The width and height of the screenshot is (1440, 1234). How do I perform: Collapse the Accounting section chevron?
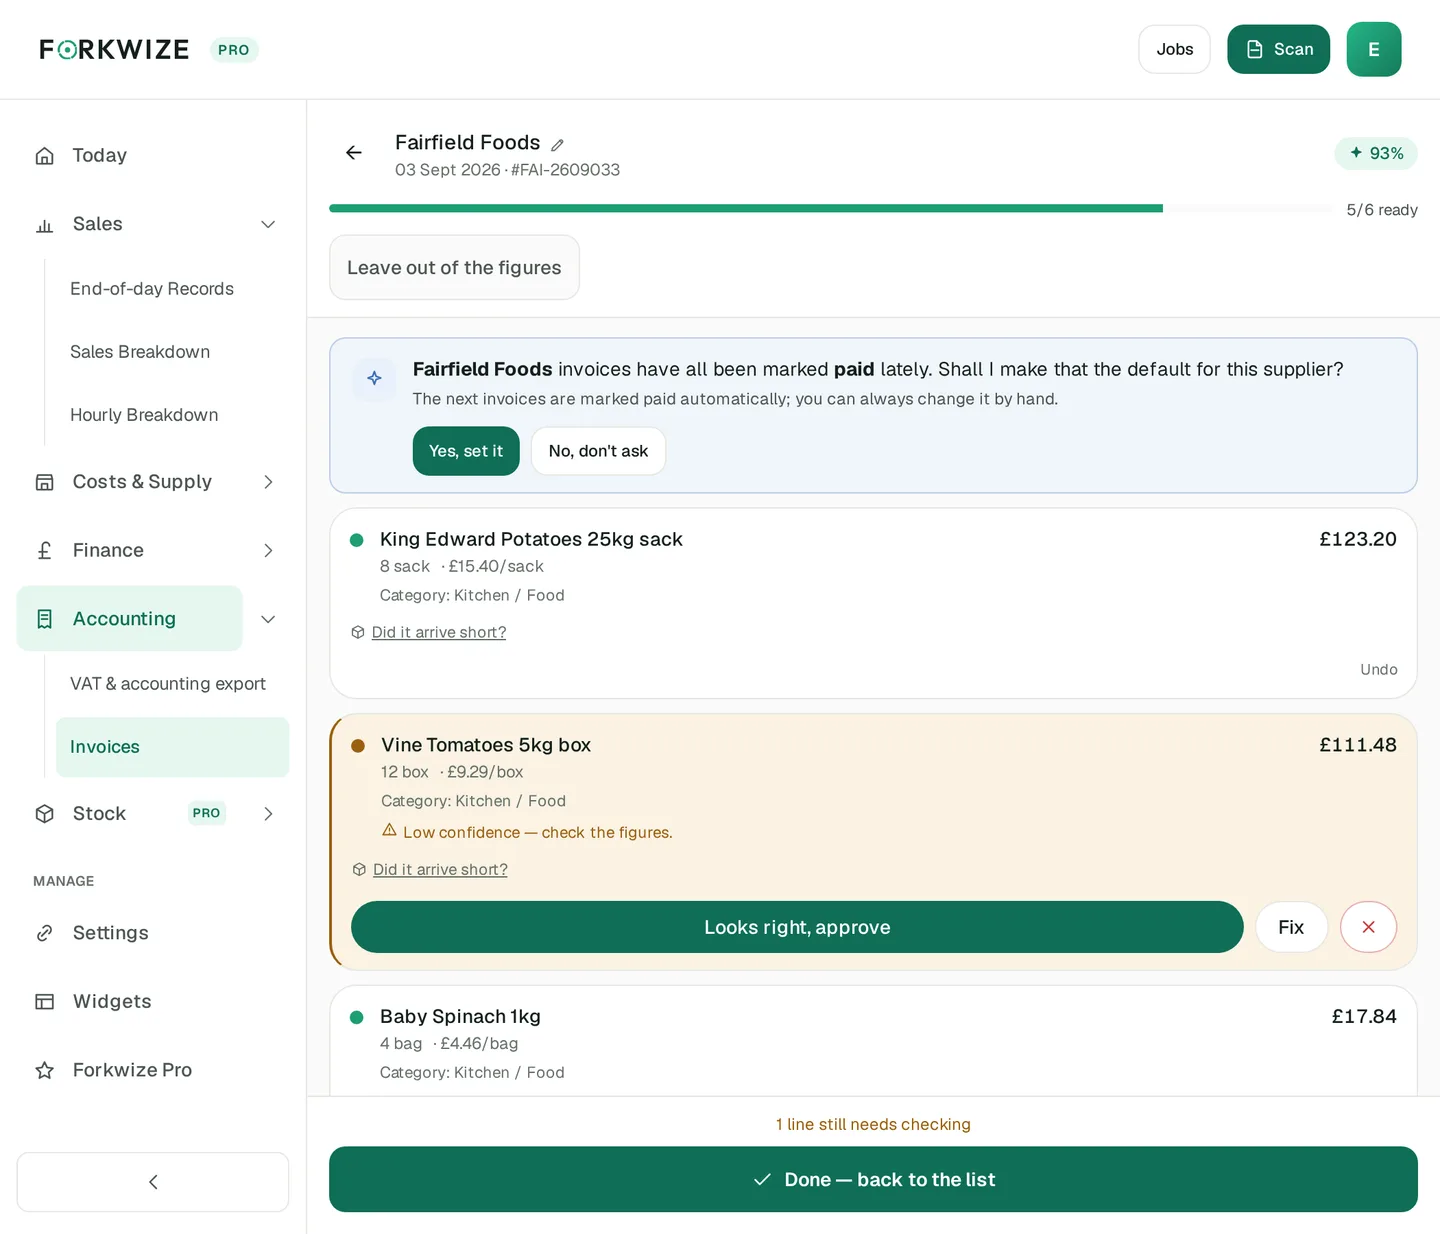[x=268, y=619]
